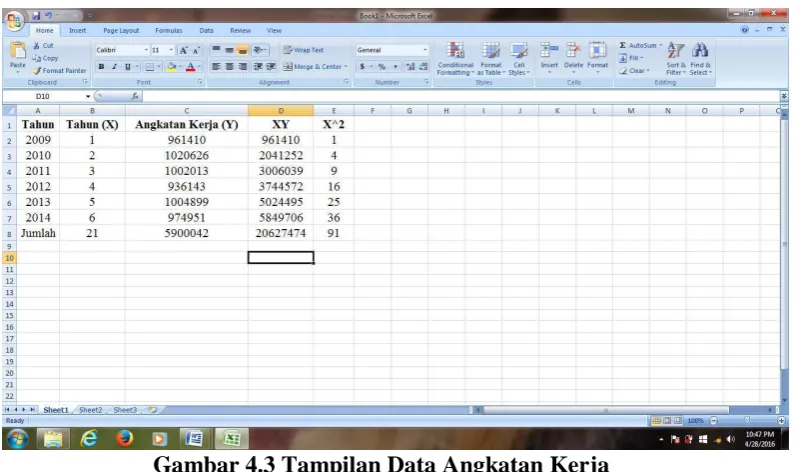Open the Formulas ribbon tab

[169, 30]
